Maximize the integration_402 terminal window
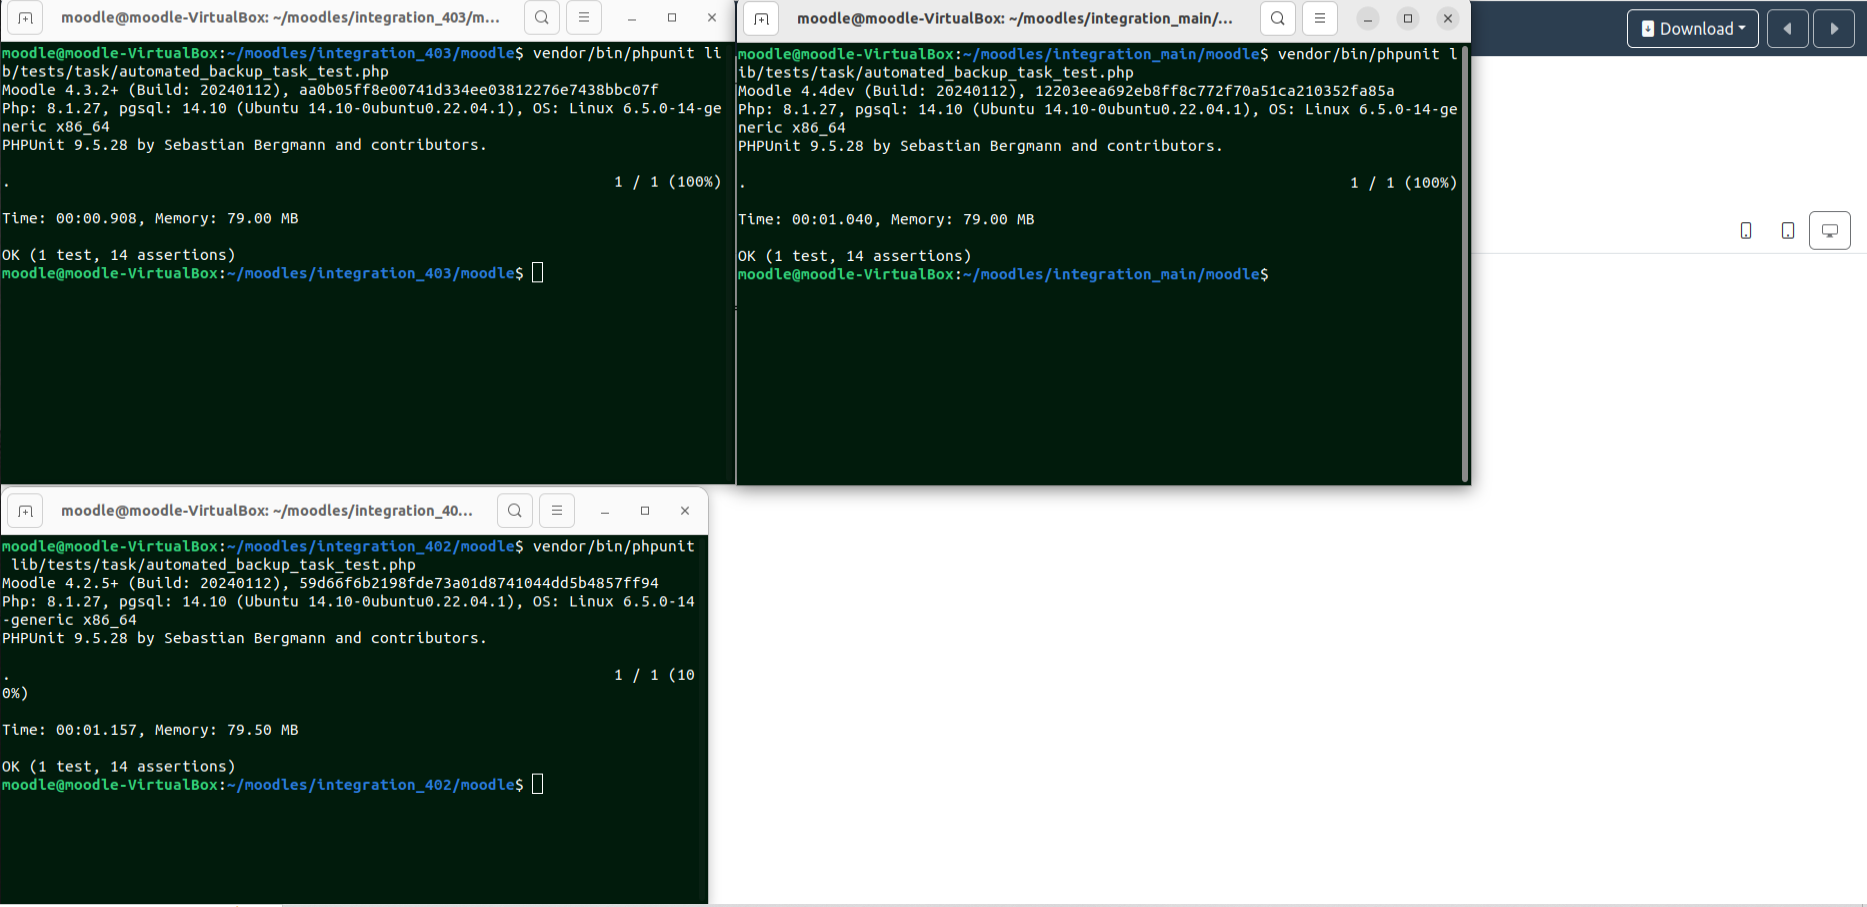Image resolution: width=1867 pixels, height=907 pixels. click(x=645, y=511)
